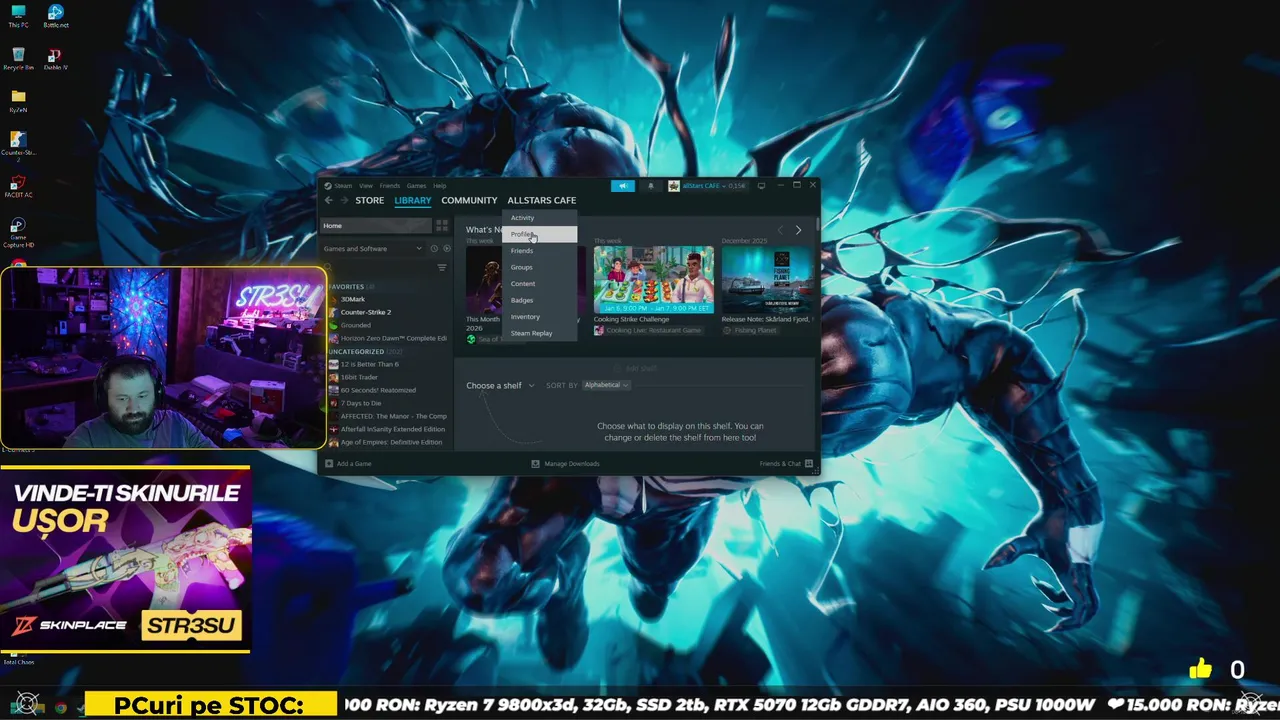1280x720 pixels.
Task: Open the Counter-Strike 2 desktop shortcut
Action: 18,146
